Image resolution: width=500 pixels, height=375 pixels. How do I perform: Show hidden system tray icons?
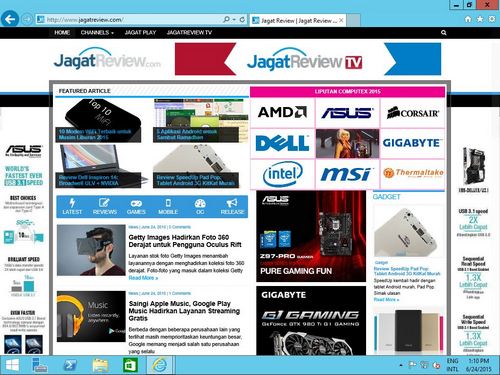(x=401, y=365)
